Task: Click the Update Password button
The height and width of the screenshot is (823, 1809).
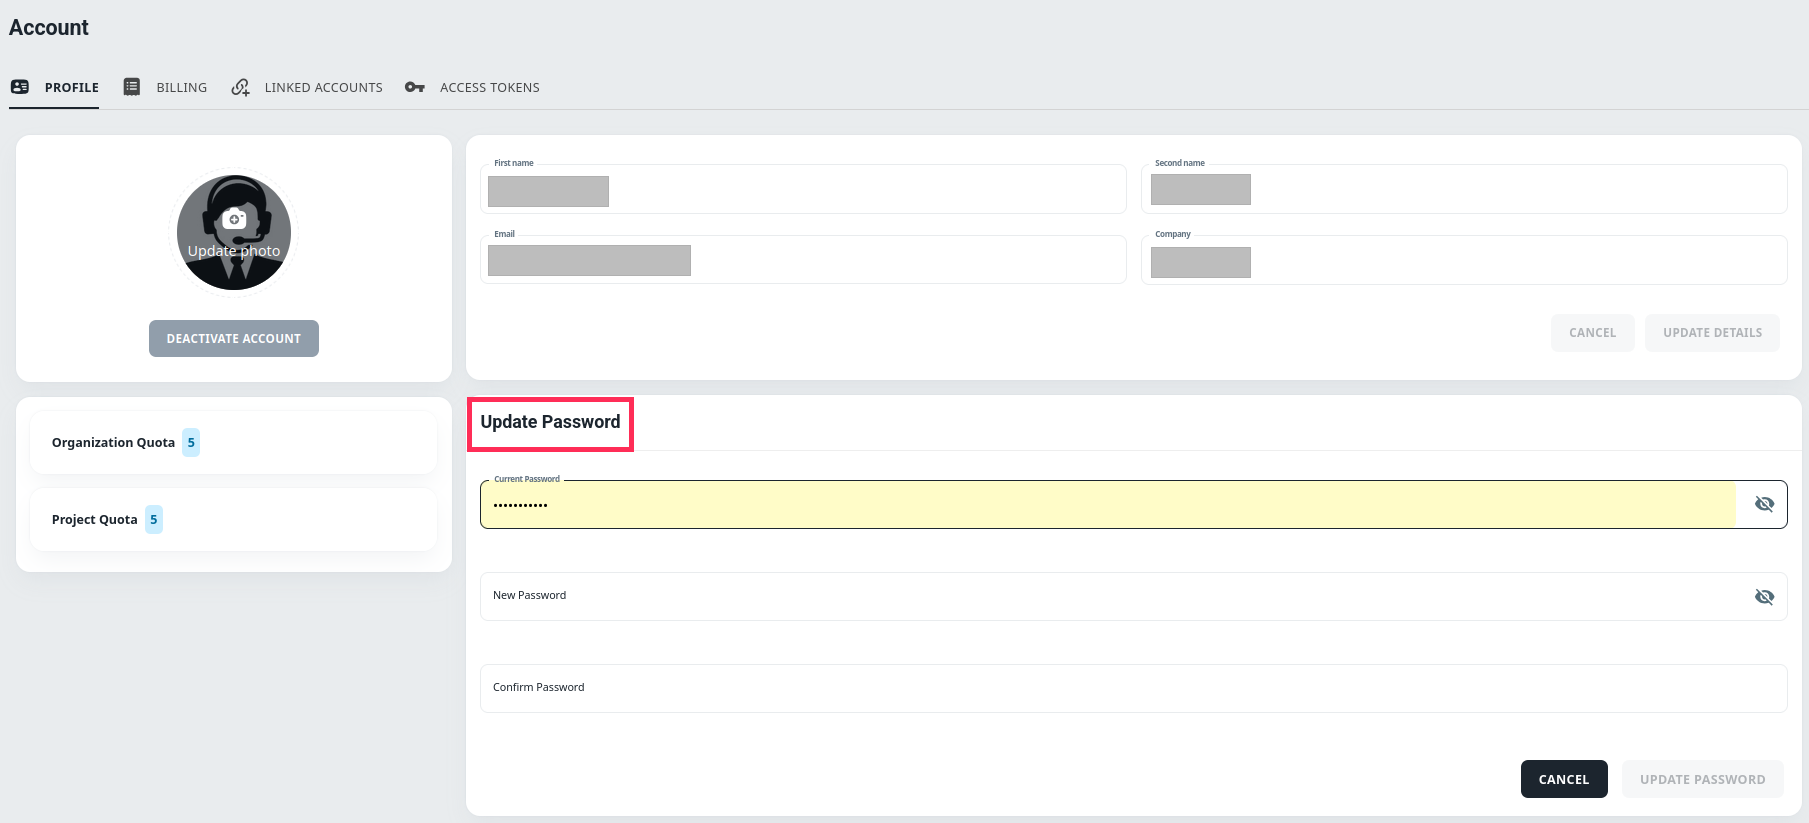Action: (1703, 779)
